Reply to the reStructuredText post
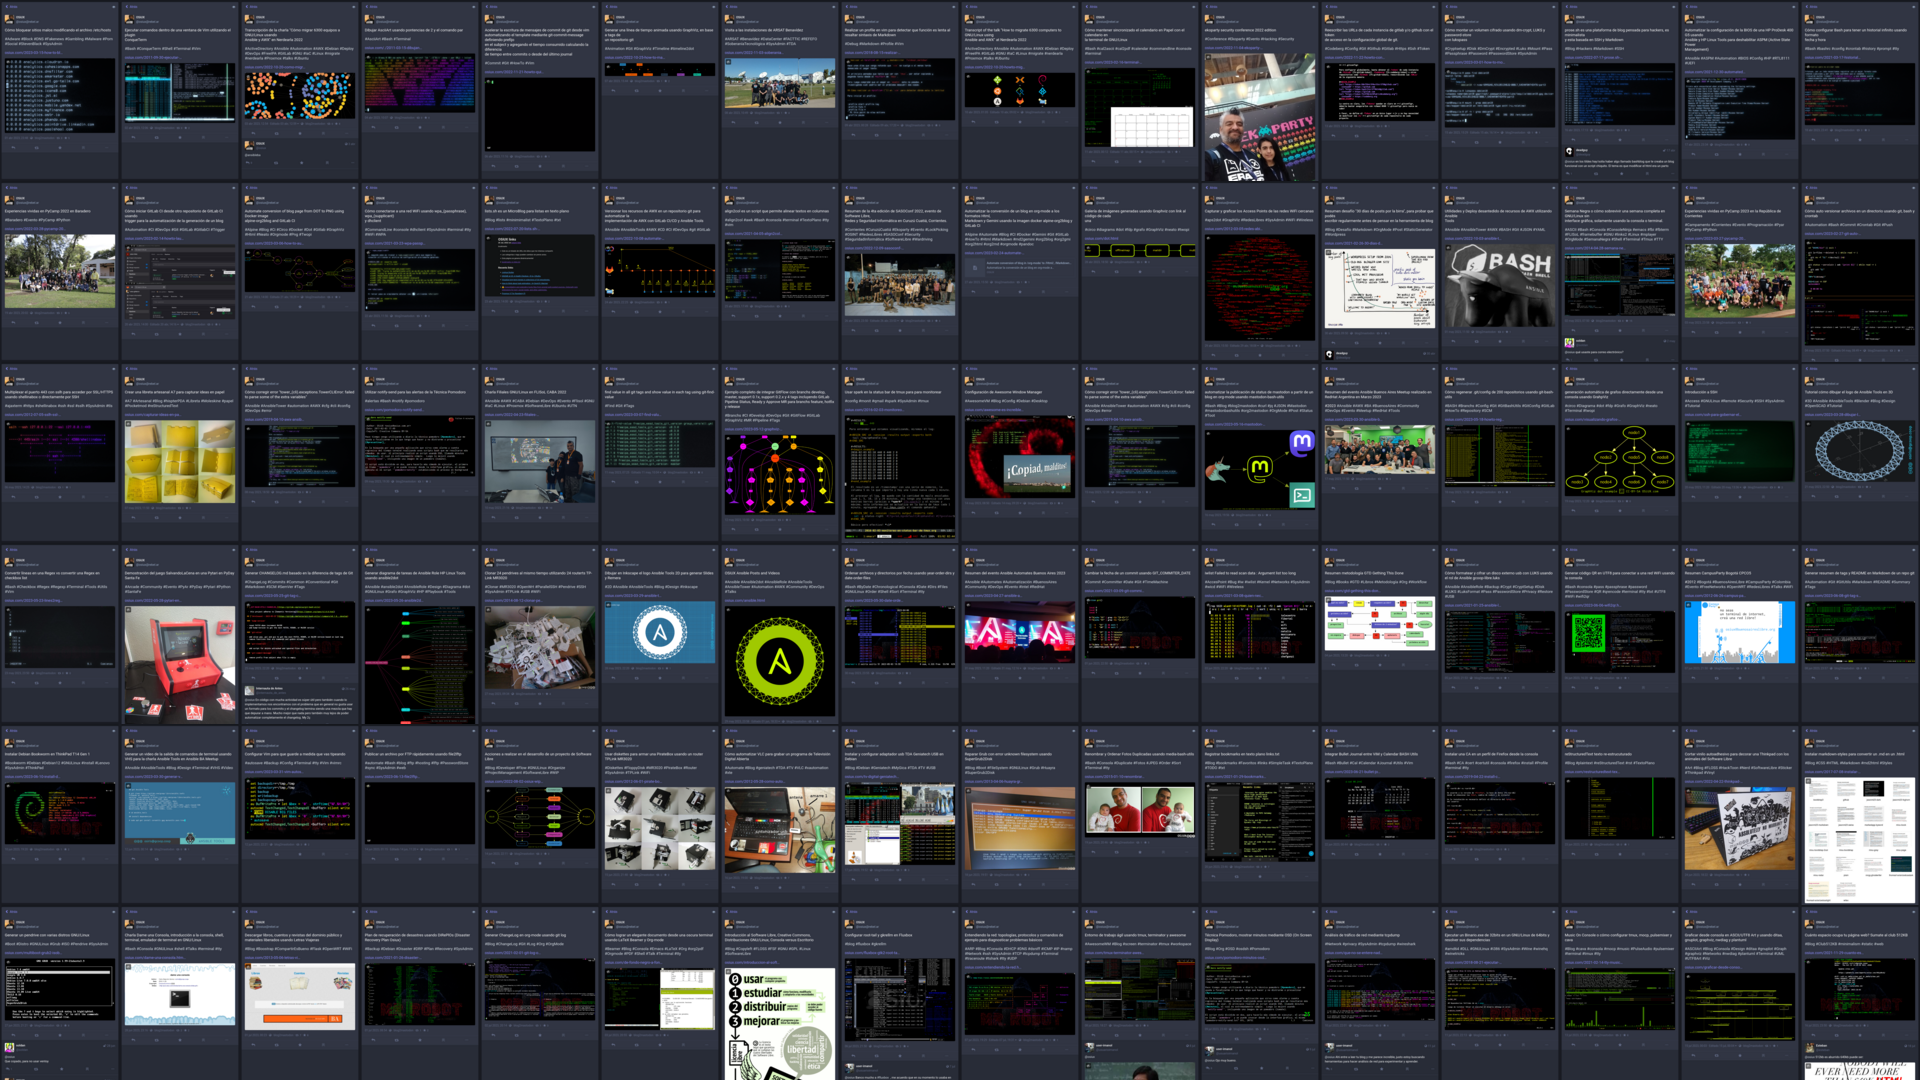 [1573, 854]
